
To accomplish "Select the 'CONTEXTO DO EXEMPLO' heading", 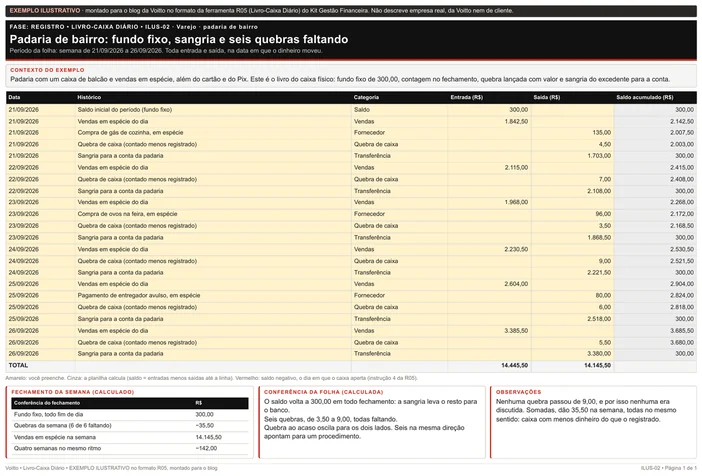I will click(47, 70).
